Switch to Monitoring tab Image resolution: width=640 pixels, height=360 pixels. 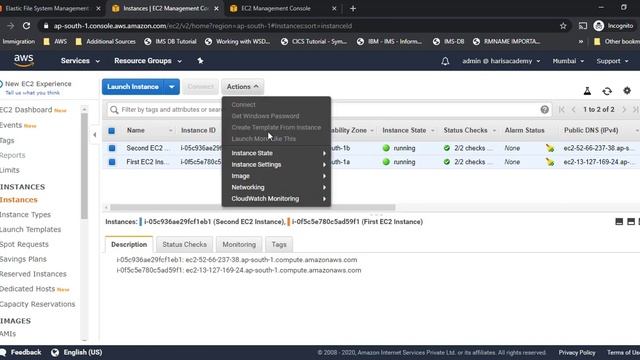pos(239,244)
